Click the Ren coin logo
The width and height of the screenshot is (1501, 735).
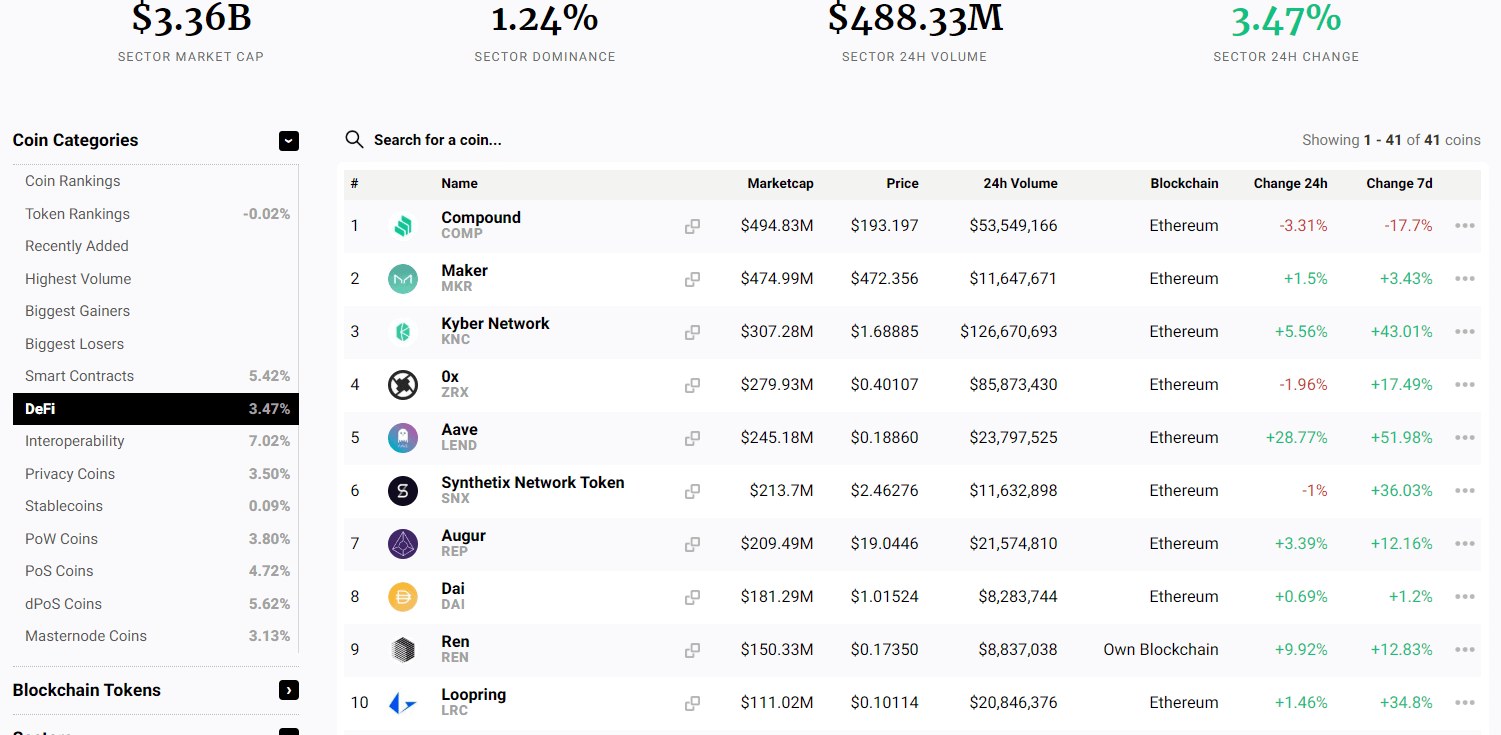[403, 650]
